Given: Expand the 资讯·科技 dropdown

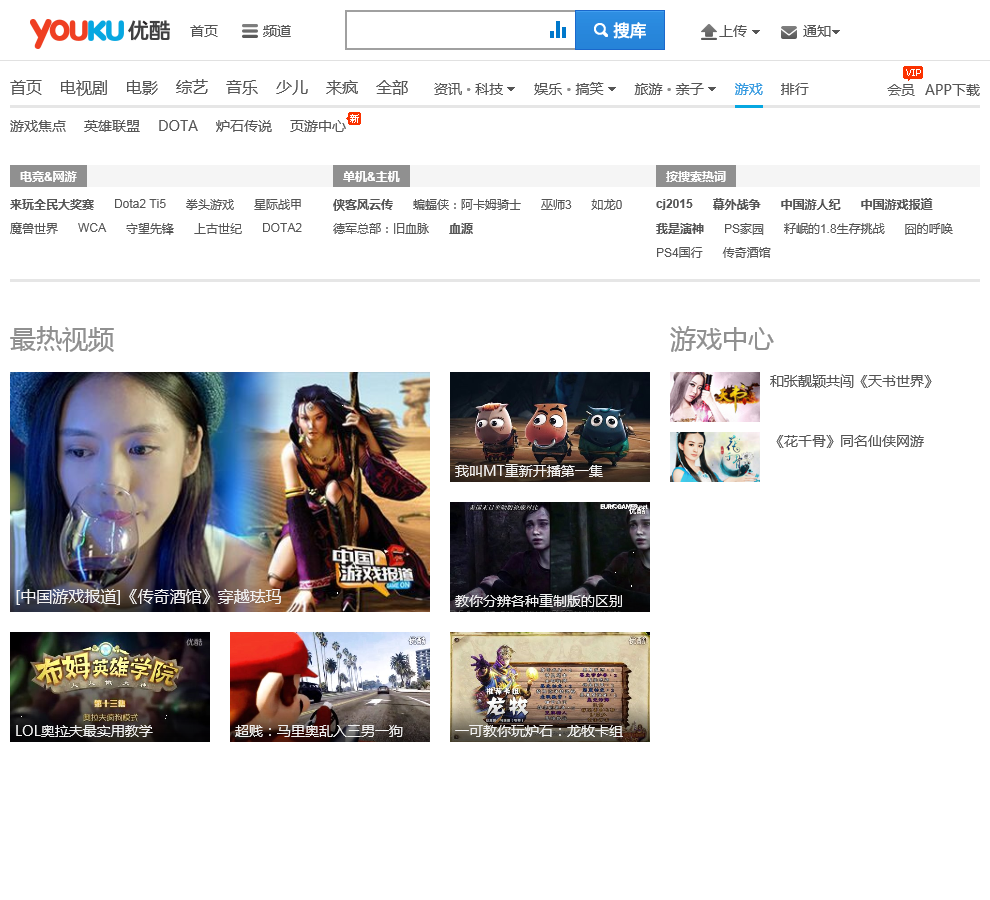Looking at the screenshot, I should (474, 89).
